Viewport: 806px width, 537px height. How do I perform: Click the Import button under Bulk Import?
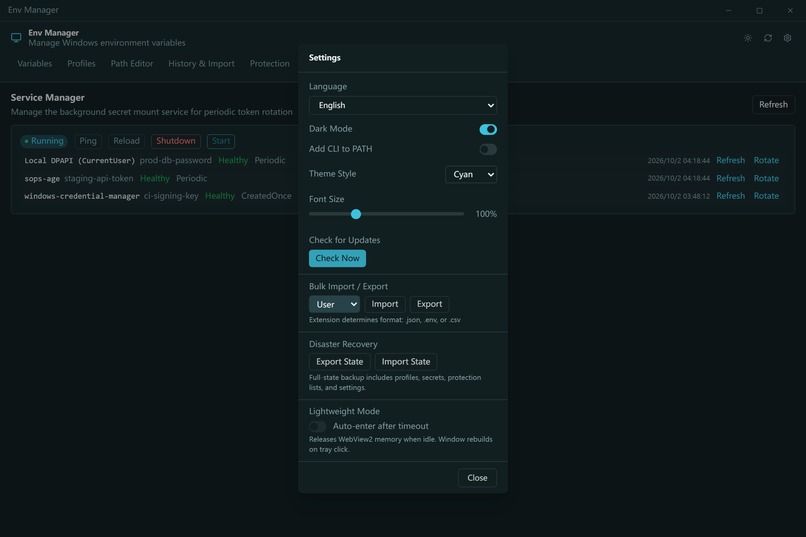click(x=384, y=304)
